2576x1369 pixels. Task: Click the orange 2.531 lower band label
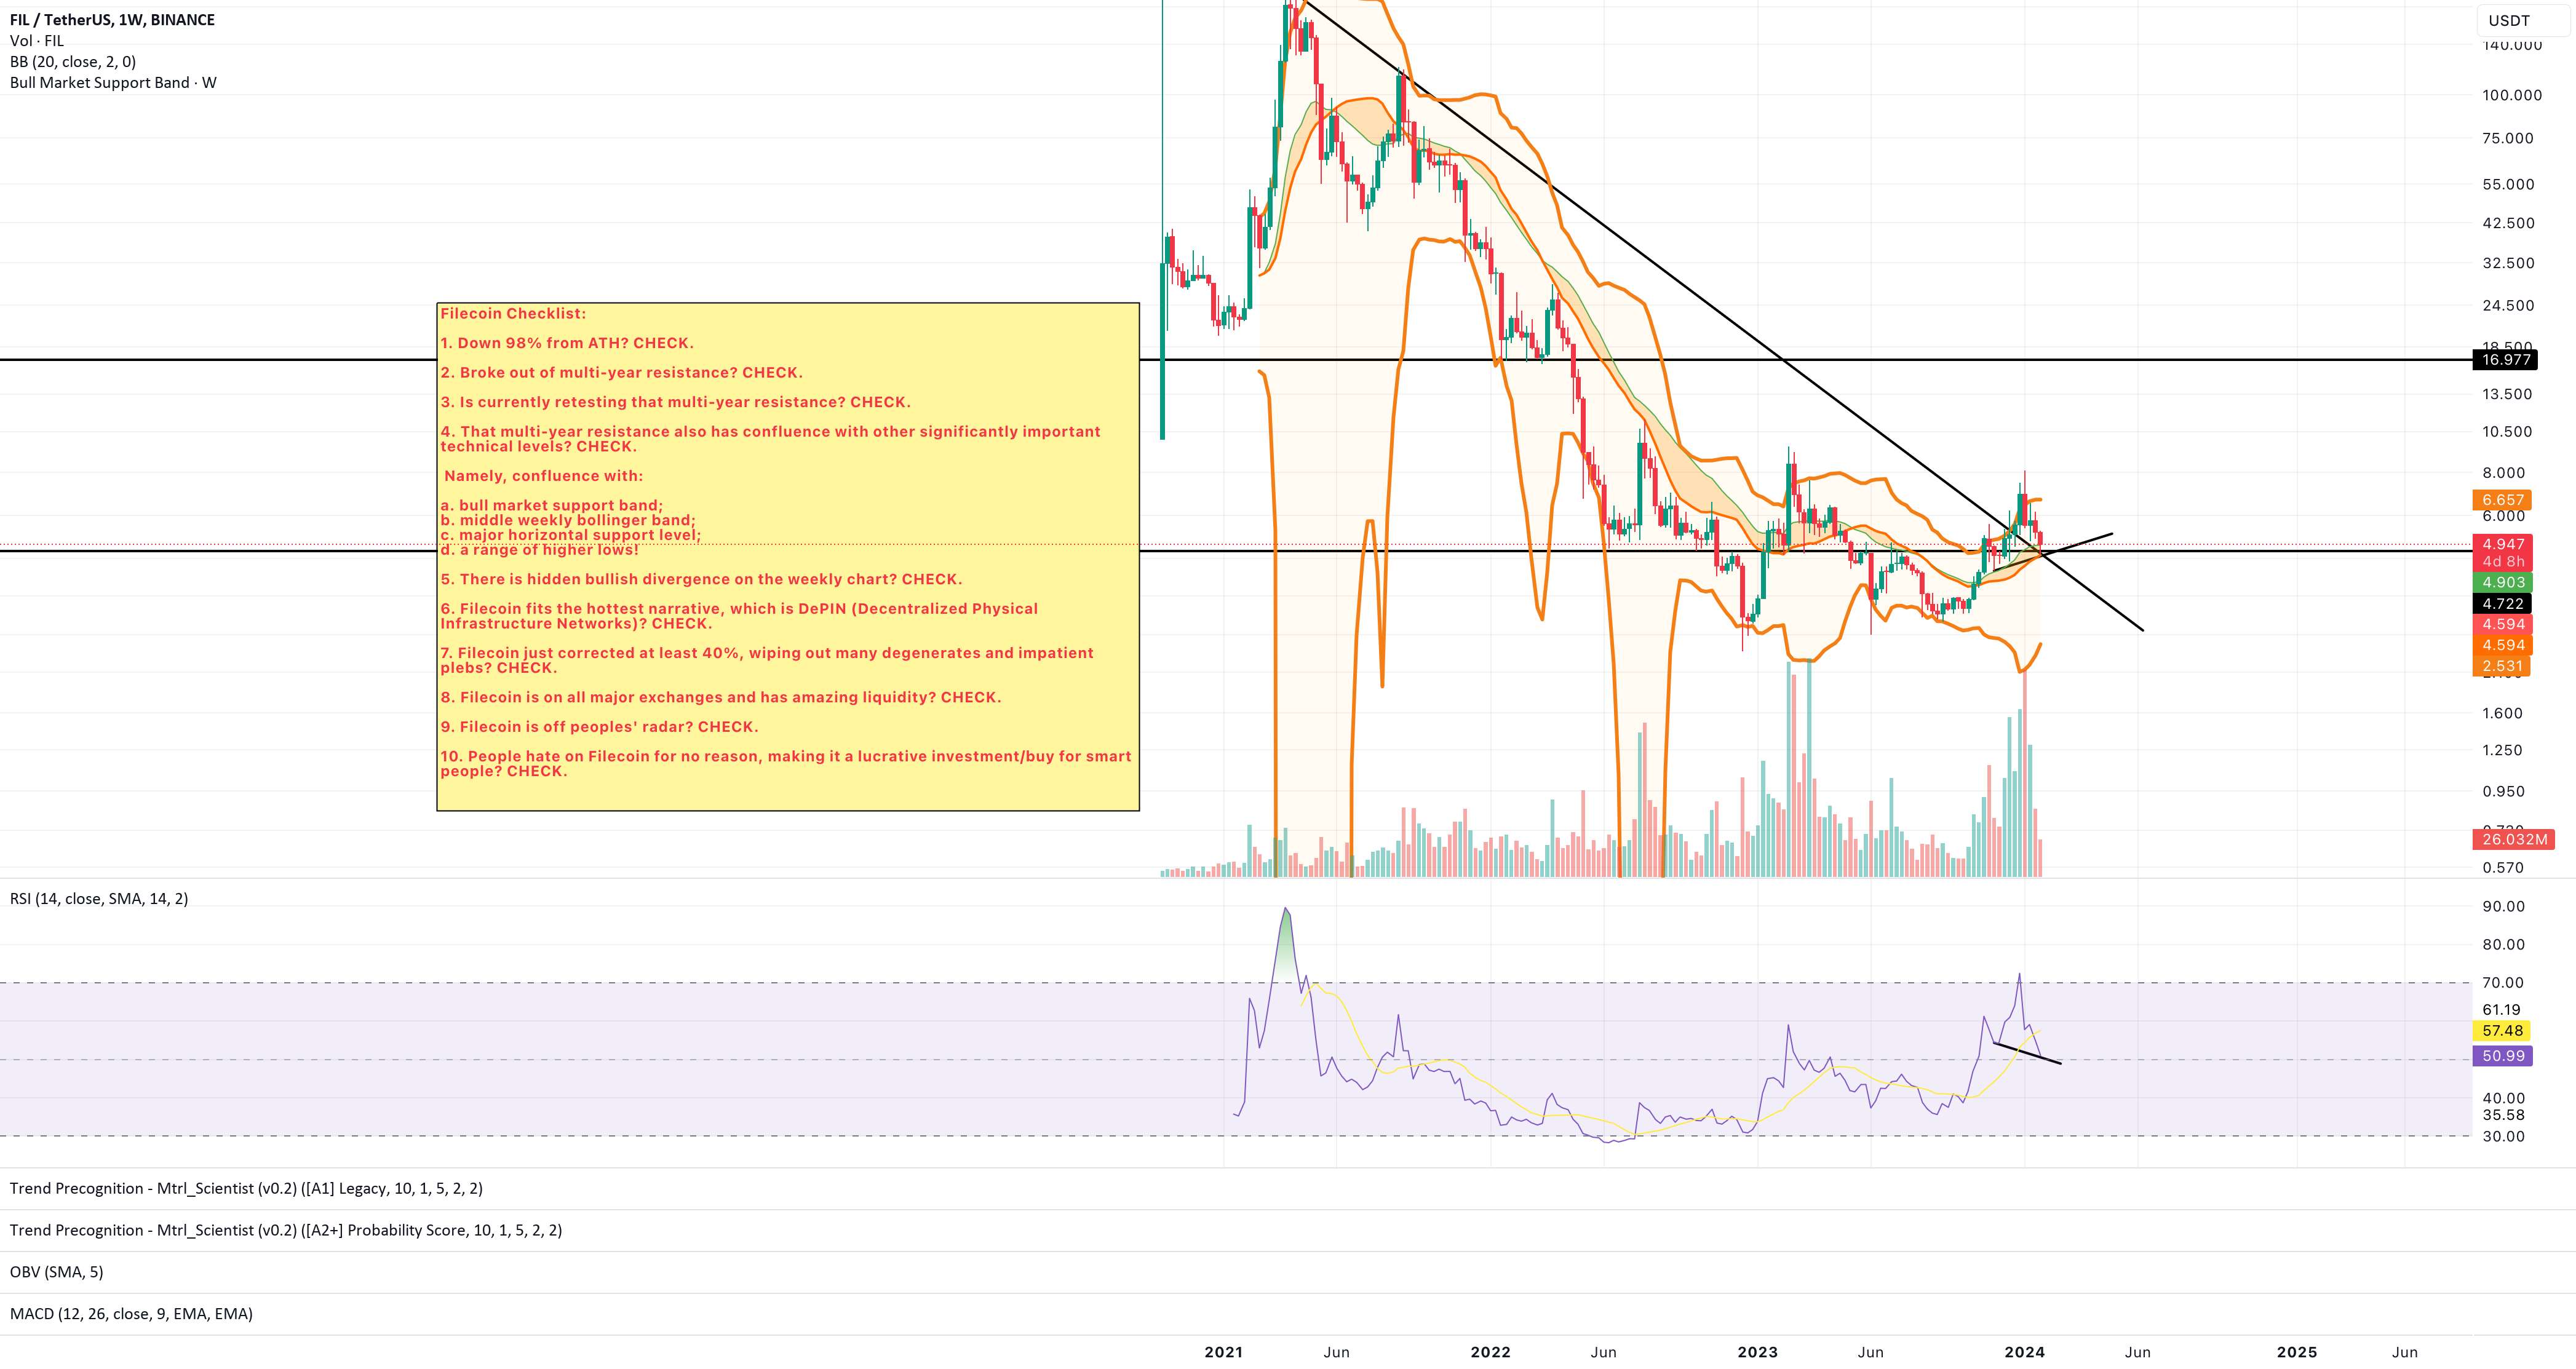pyautogui.click(x=2502, y=667)
